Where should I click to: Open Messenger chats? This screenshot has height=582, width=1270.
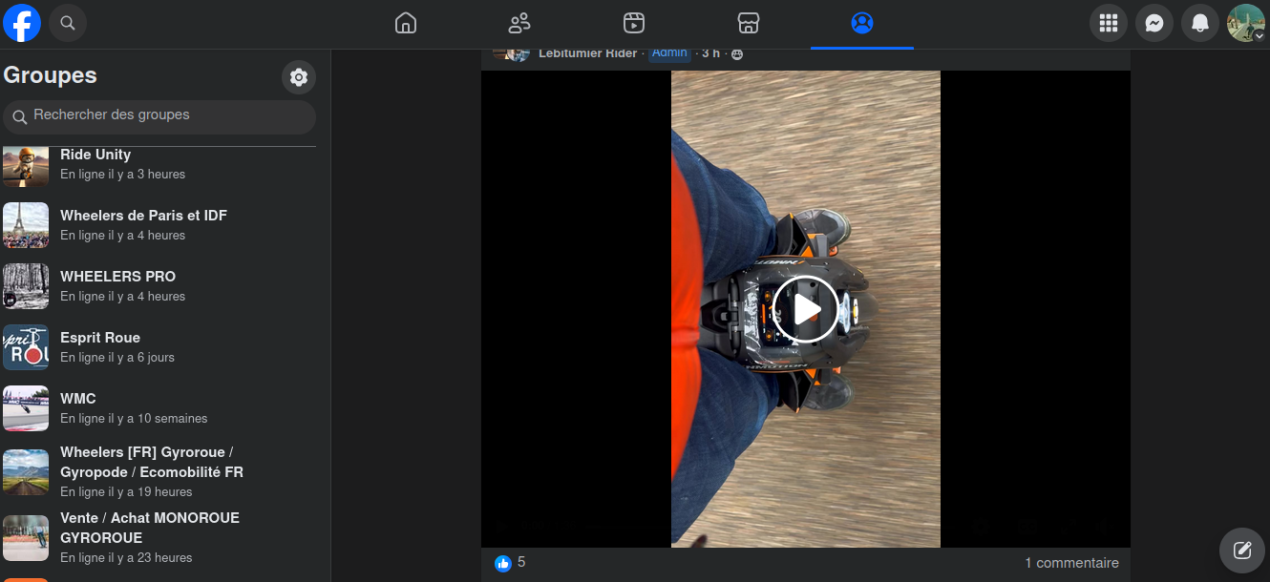click(1154, 23)
